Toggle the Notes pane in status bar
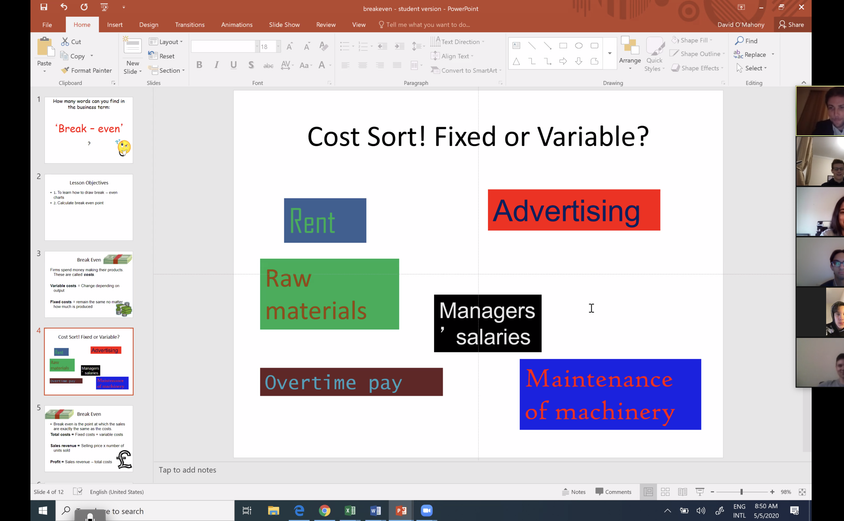This screenshot has width=844, height=521. 573,492
